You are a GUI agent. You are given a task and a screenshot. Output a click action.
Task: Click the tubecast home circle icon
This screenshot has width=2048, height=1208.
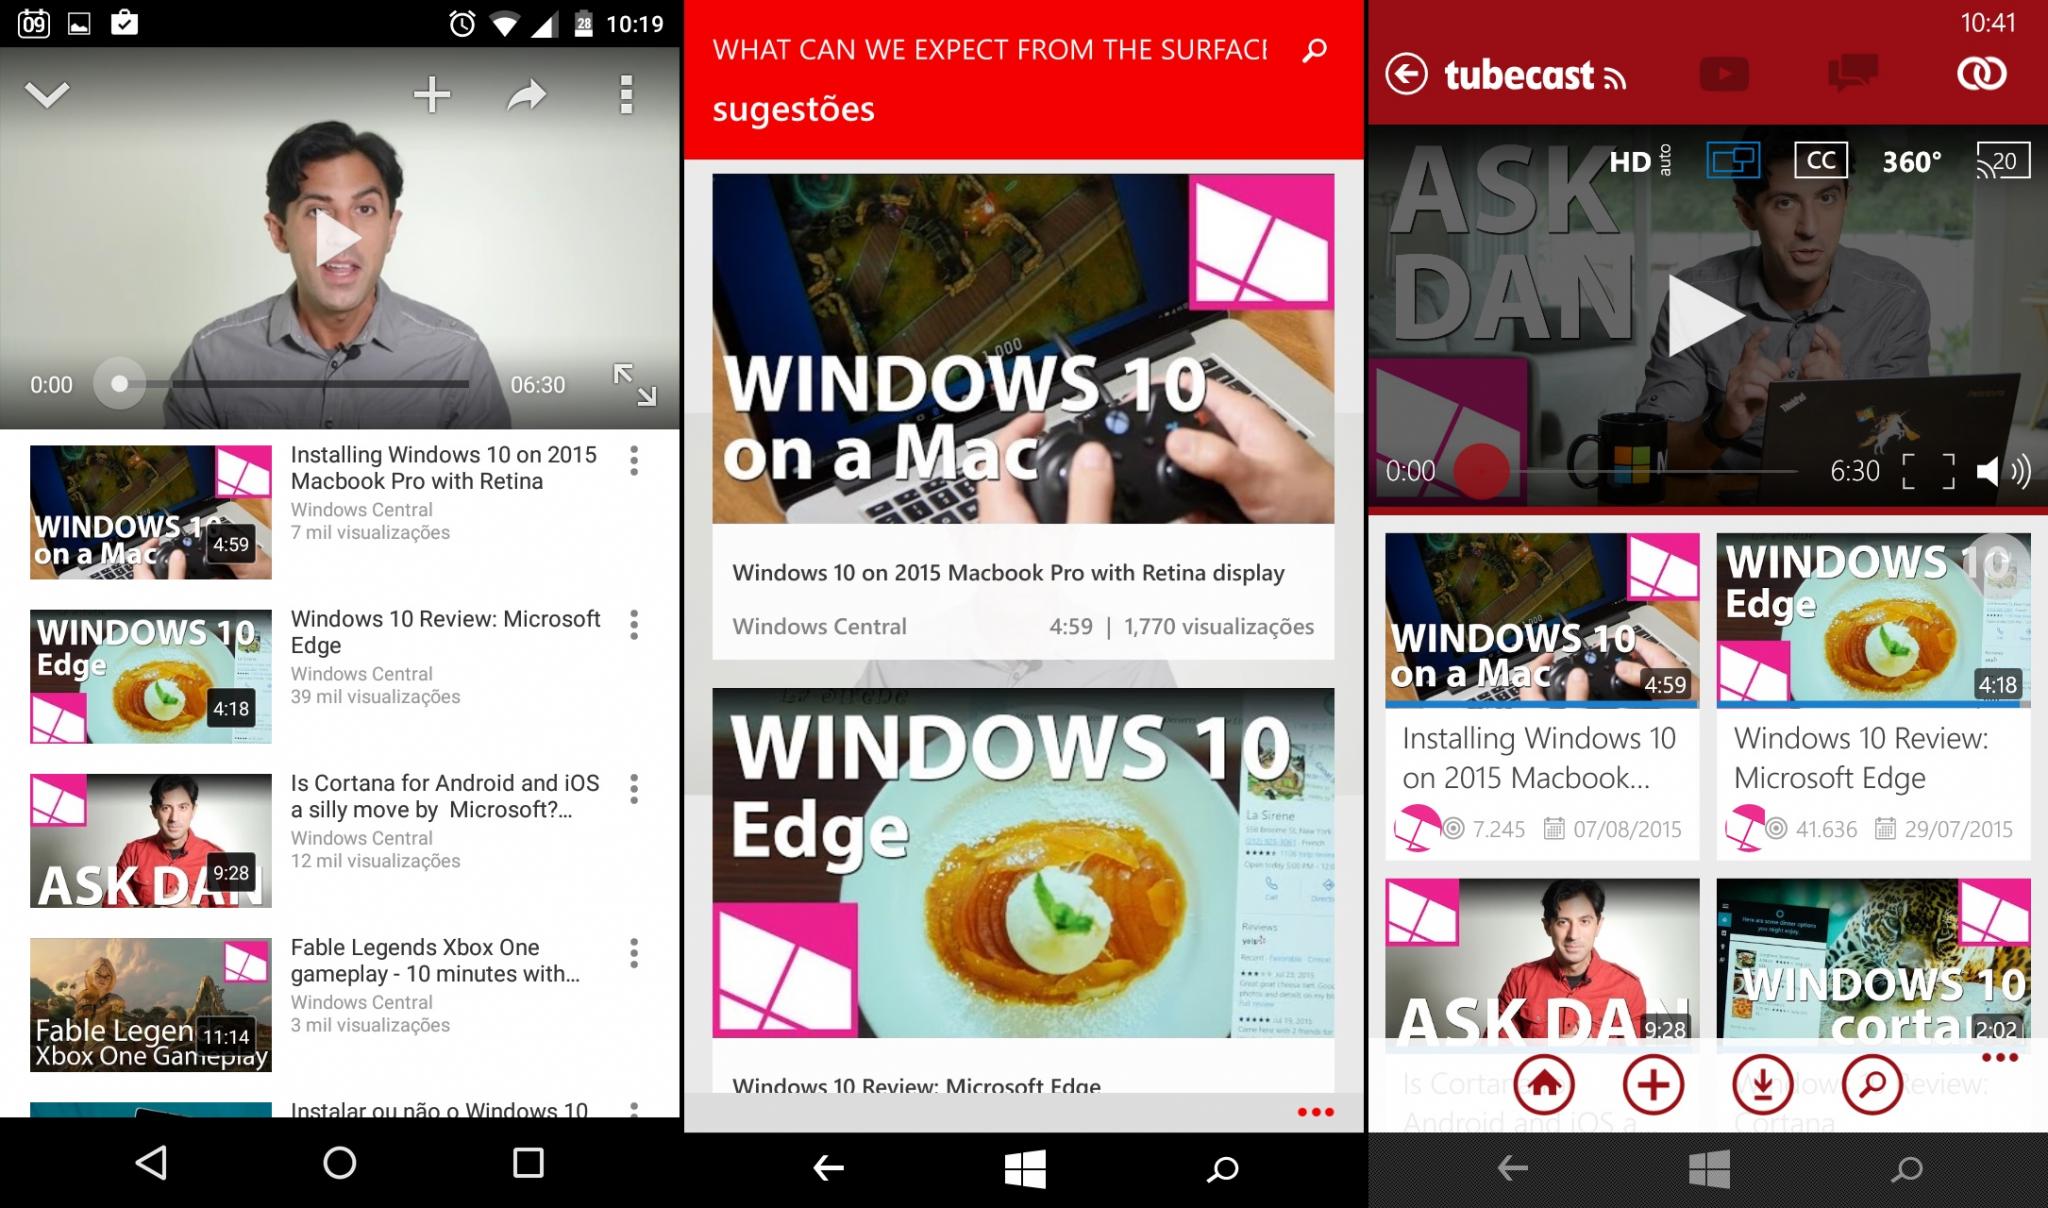(x=1544, y=1085)
